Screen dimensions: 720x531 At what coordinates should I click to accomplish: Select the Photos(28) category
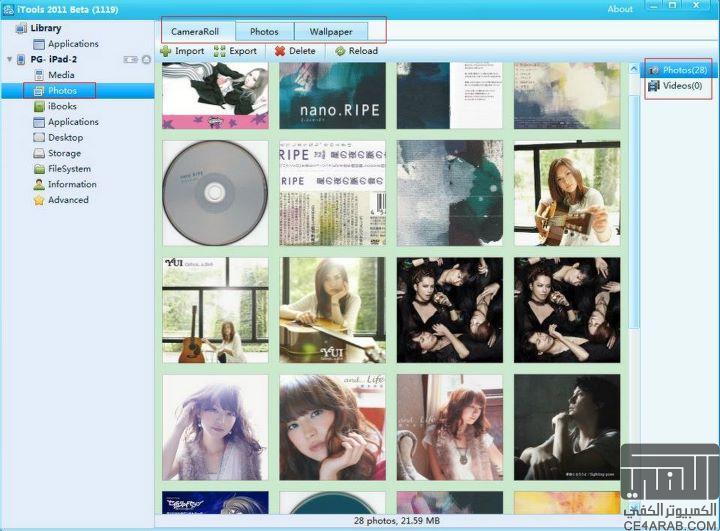678,70
